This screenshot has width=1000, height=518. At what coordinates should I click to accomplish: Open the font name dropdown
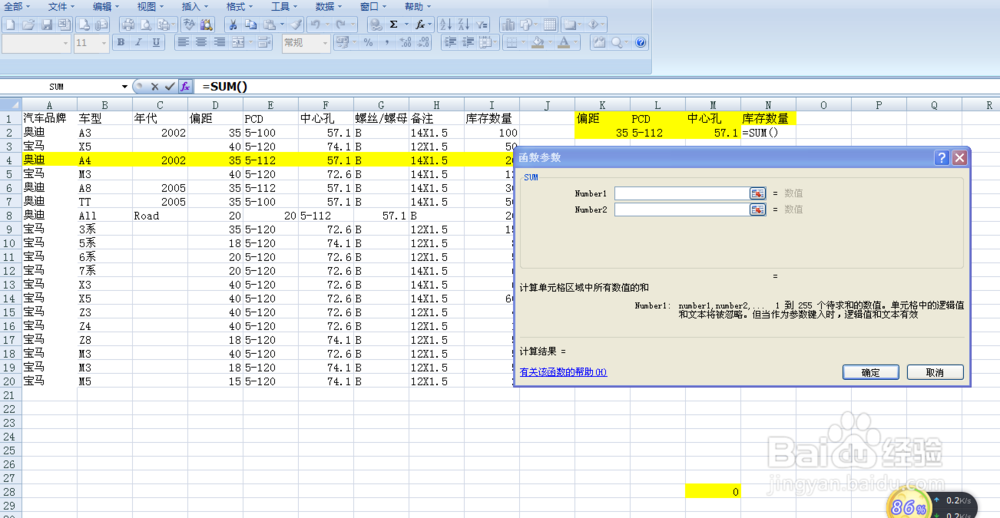coord(66,43)
